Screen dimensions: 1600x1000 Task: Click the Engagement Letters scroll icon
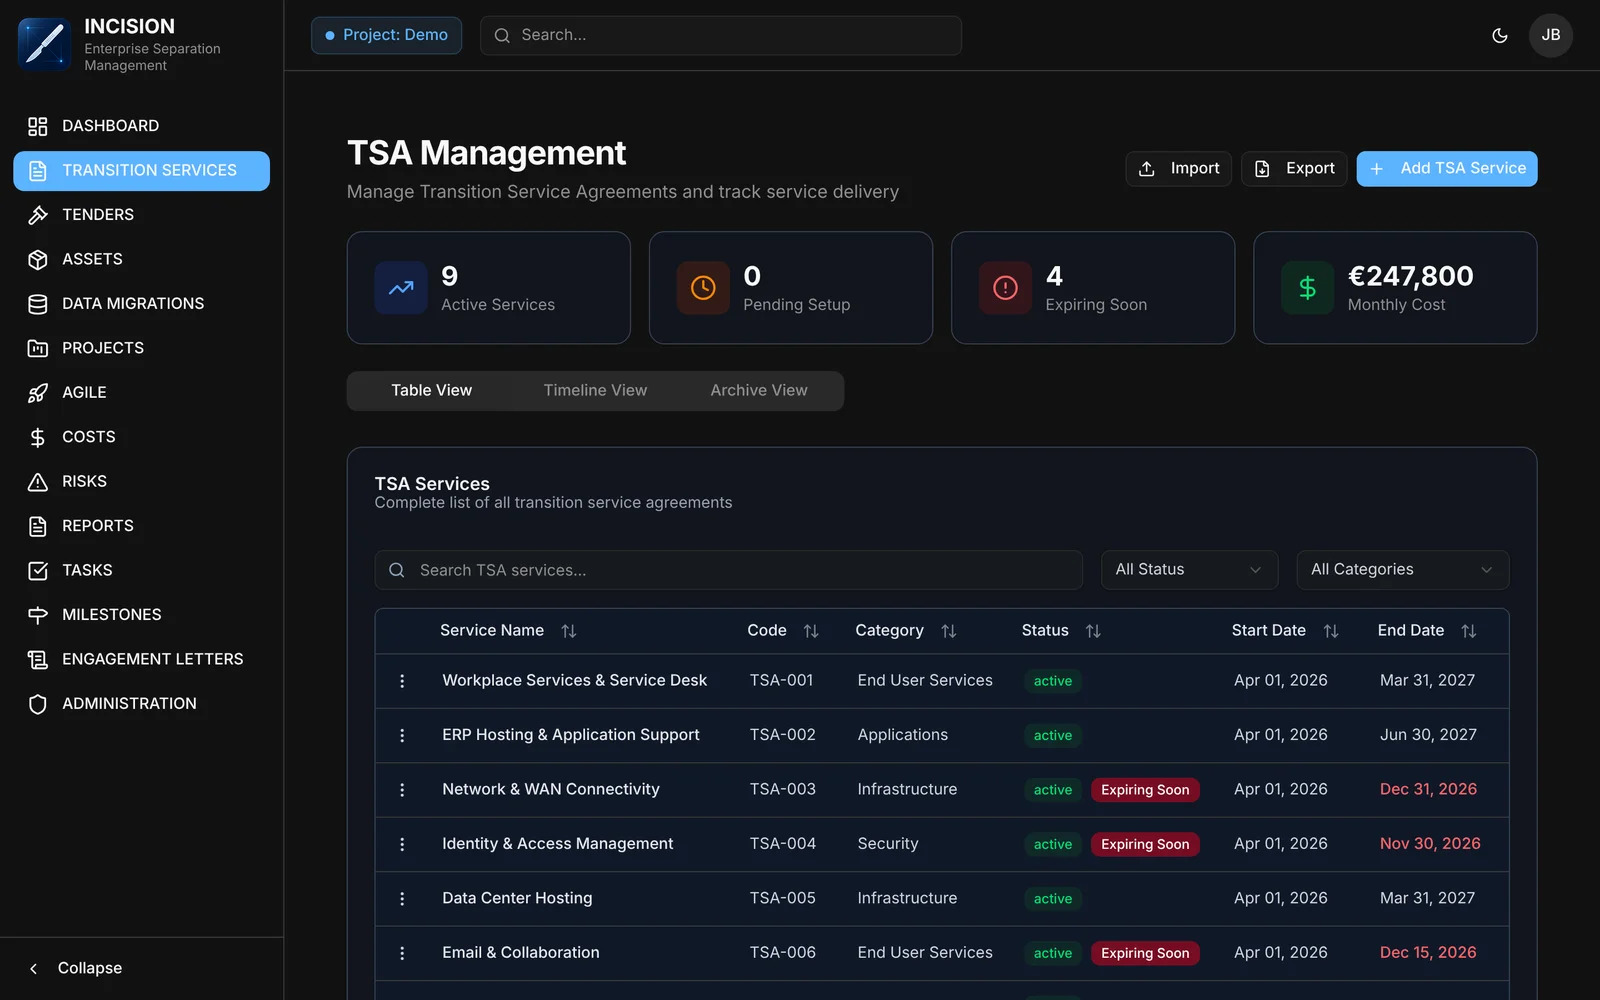[x=38, y=659]
